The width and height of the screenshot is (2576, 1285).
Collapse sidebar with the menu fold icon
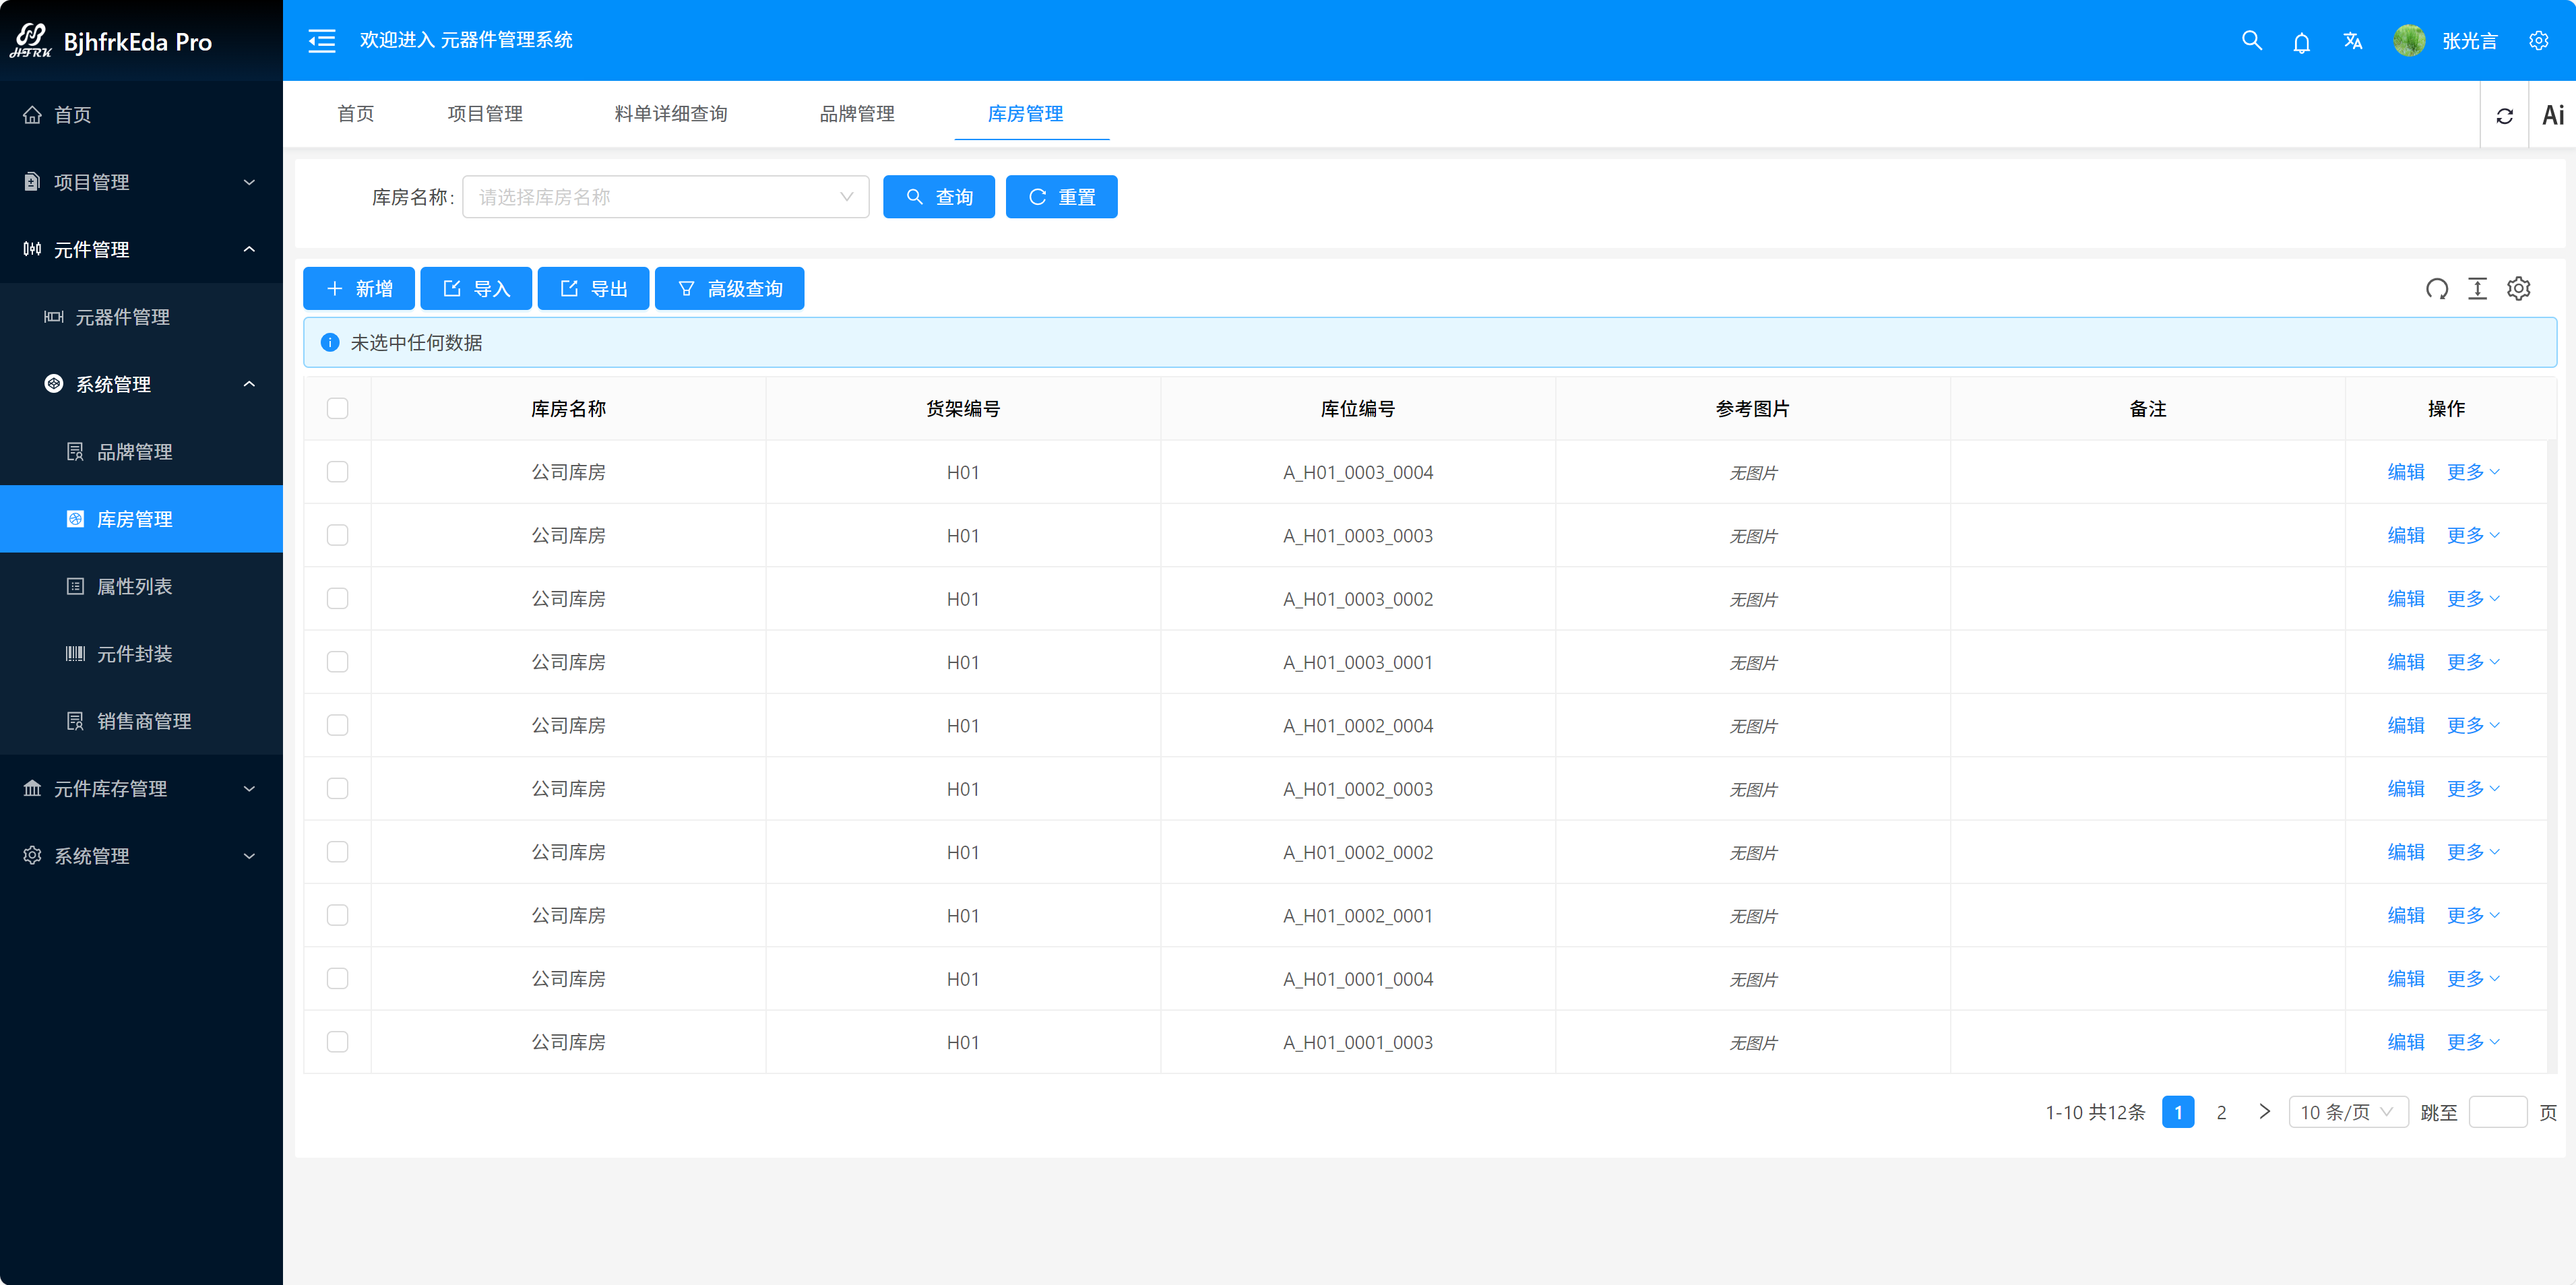pyautogui.click(x=321, y=40)
